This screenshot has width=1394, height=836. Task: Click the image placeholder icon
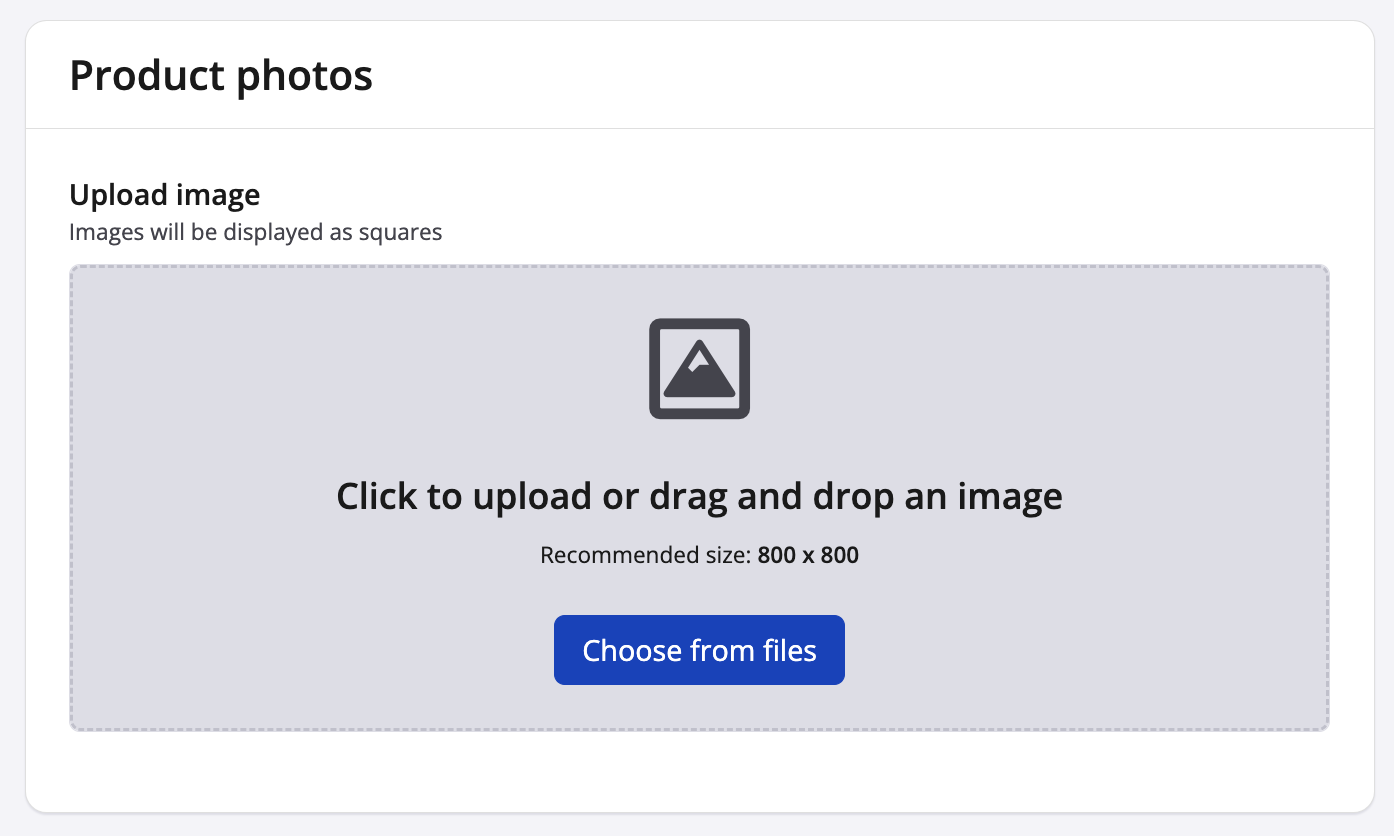(699, 368)
